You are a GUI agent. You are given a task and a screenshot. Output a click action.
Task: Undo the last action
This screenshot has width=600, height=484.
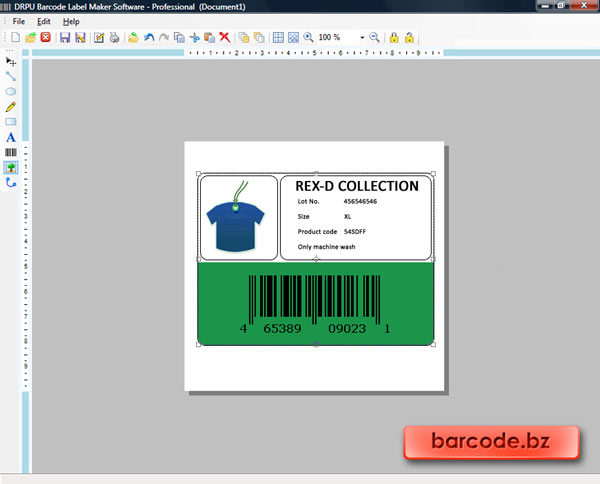(x=149, y=37)
